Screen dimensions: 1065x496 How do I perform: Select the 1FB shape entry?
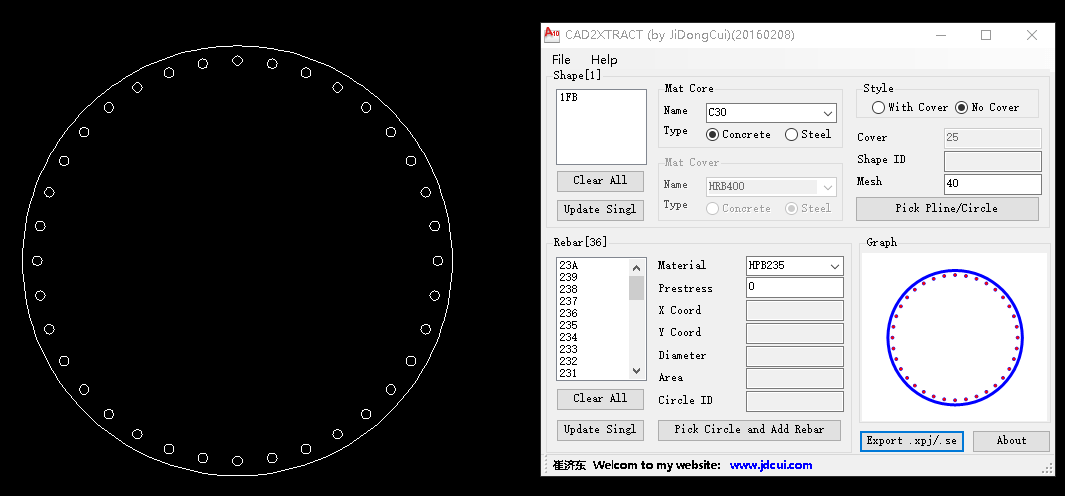pos(569,98)
